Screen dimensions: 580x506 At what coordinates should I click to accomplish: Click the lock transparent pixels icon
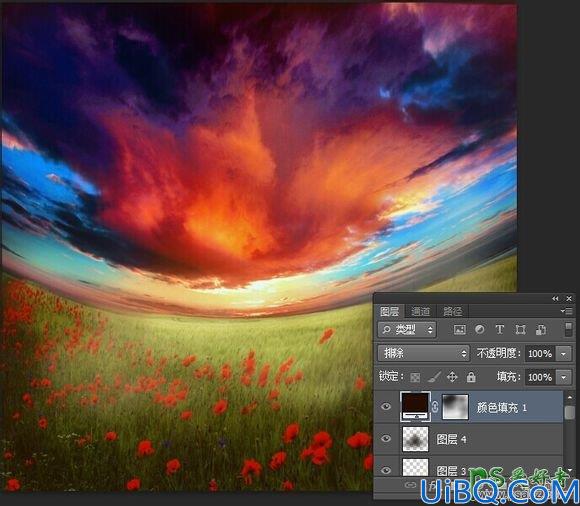pos(415,377)
